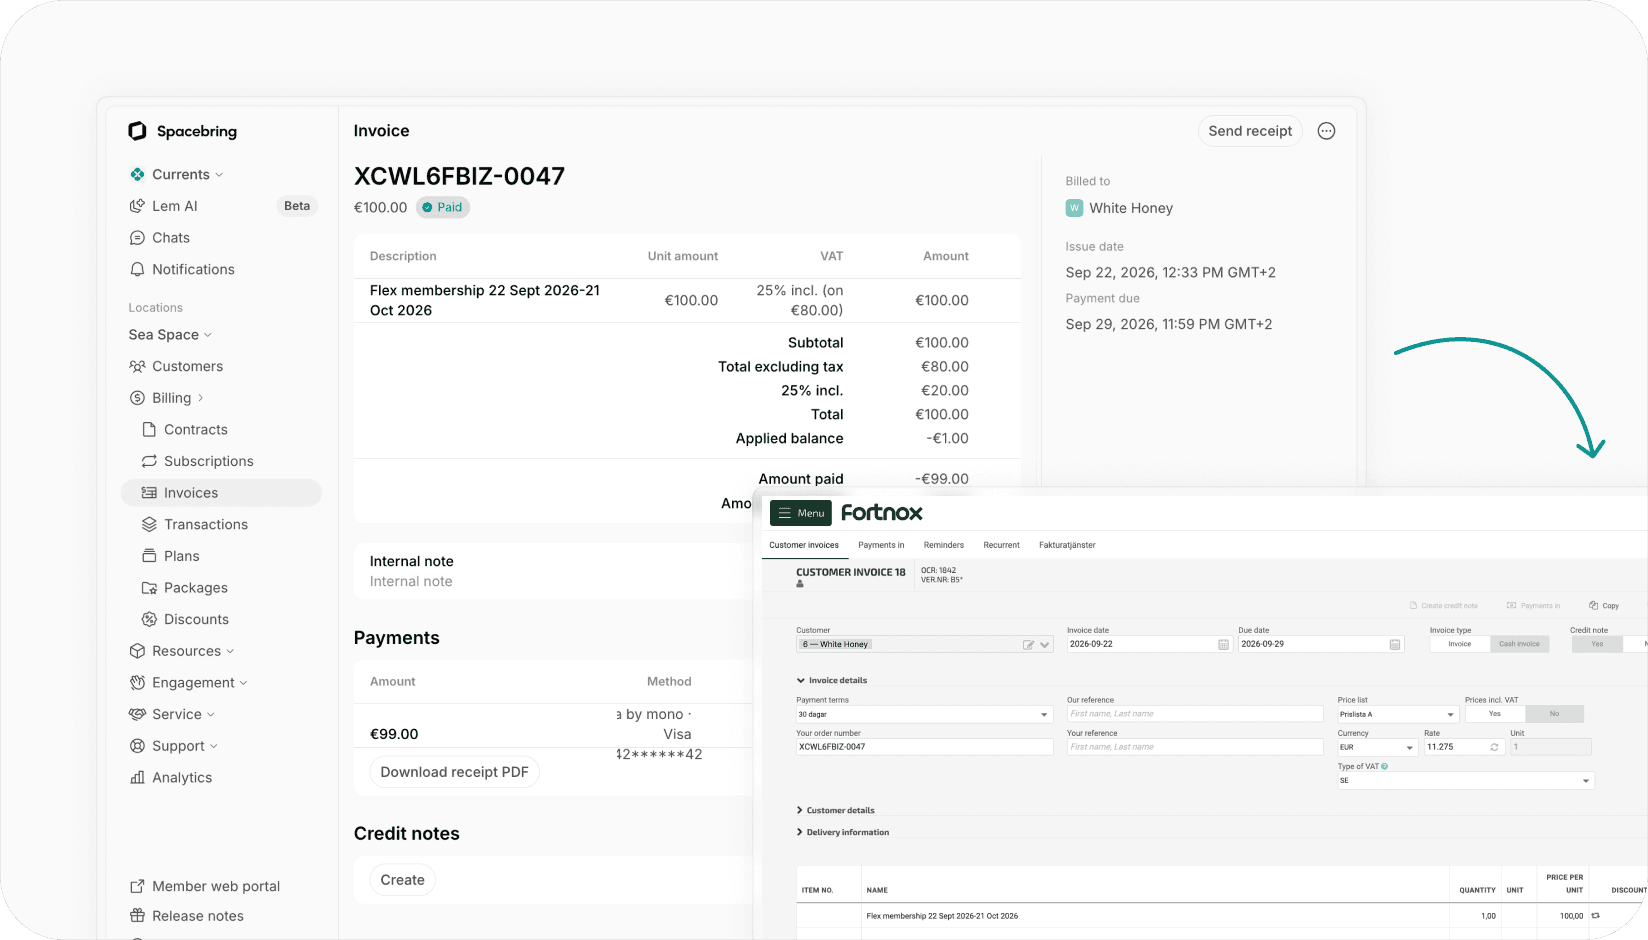Set Invoice type to Invoice in Fortnox
1648x940 pixels.
[1460, 645]
